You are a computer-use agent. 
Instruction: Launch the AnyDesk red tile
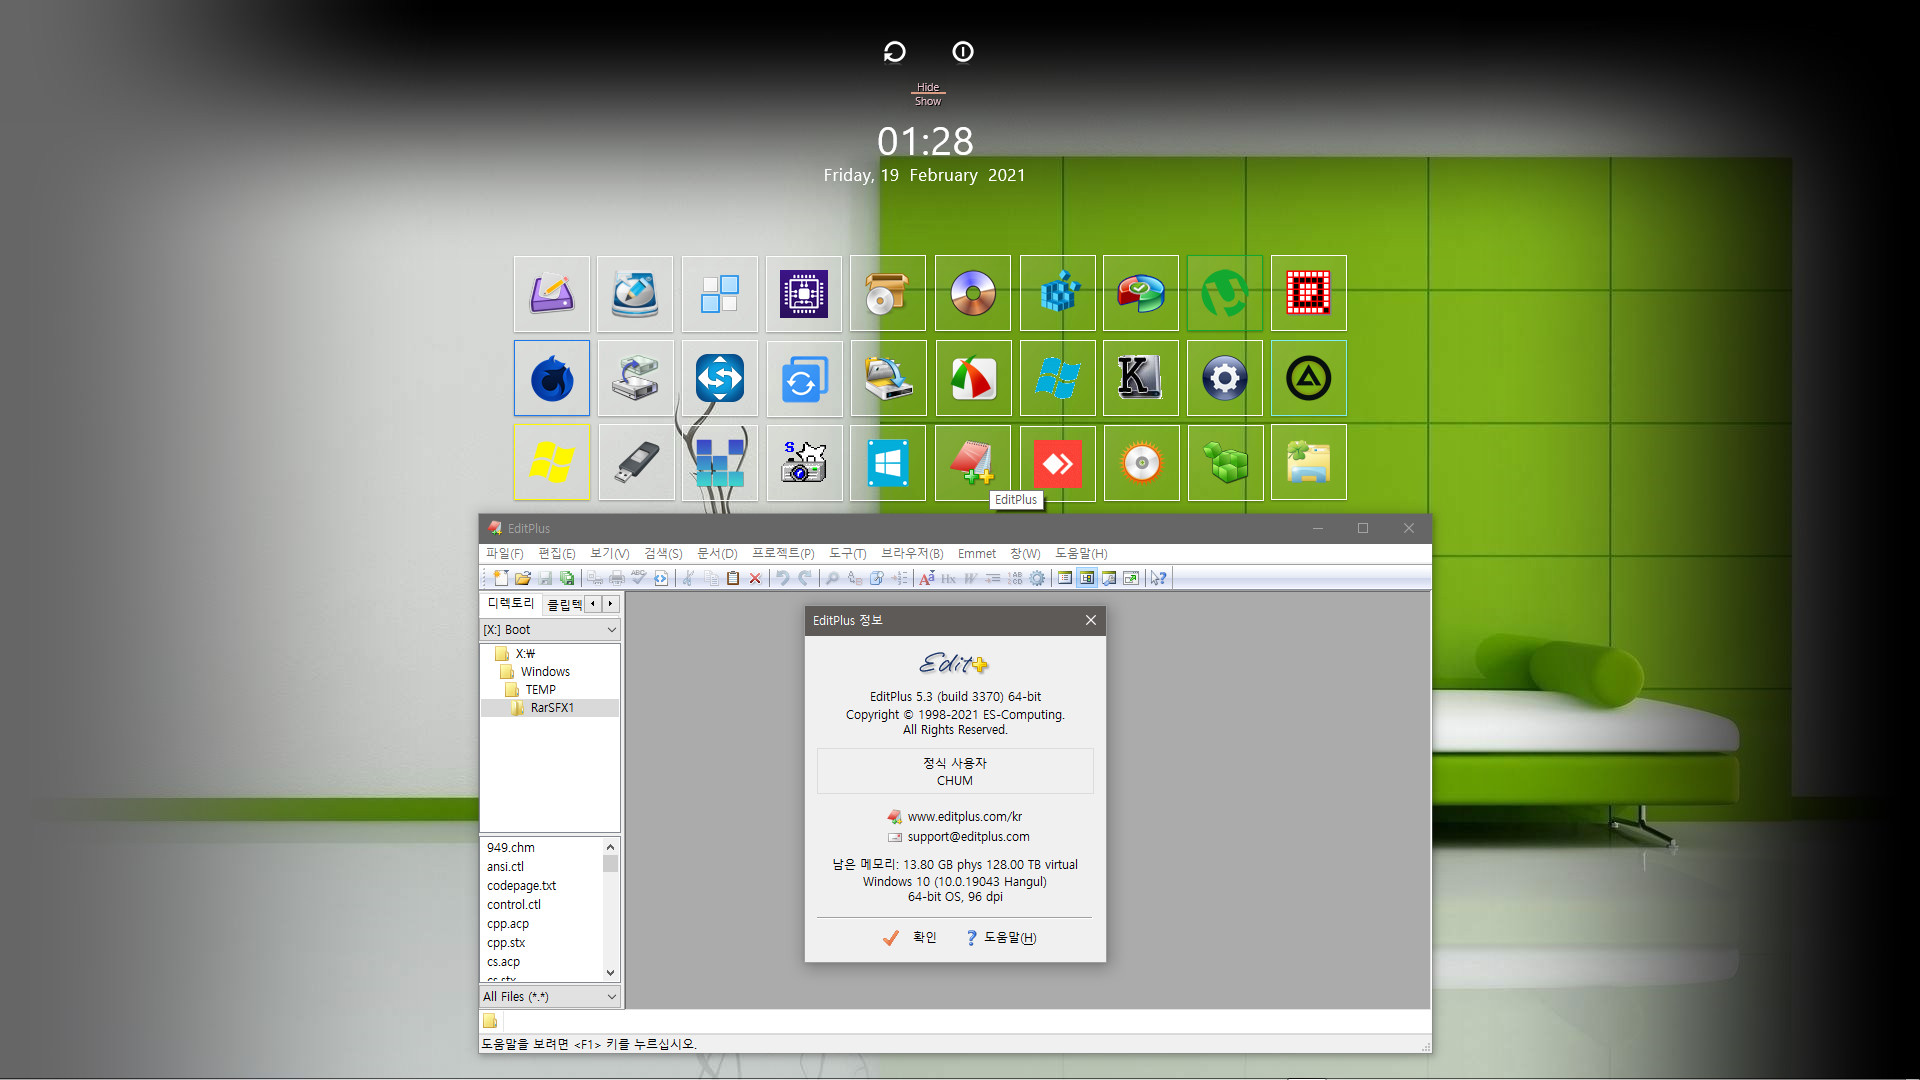1057,463
